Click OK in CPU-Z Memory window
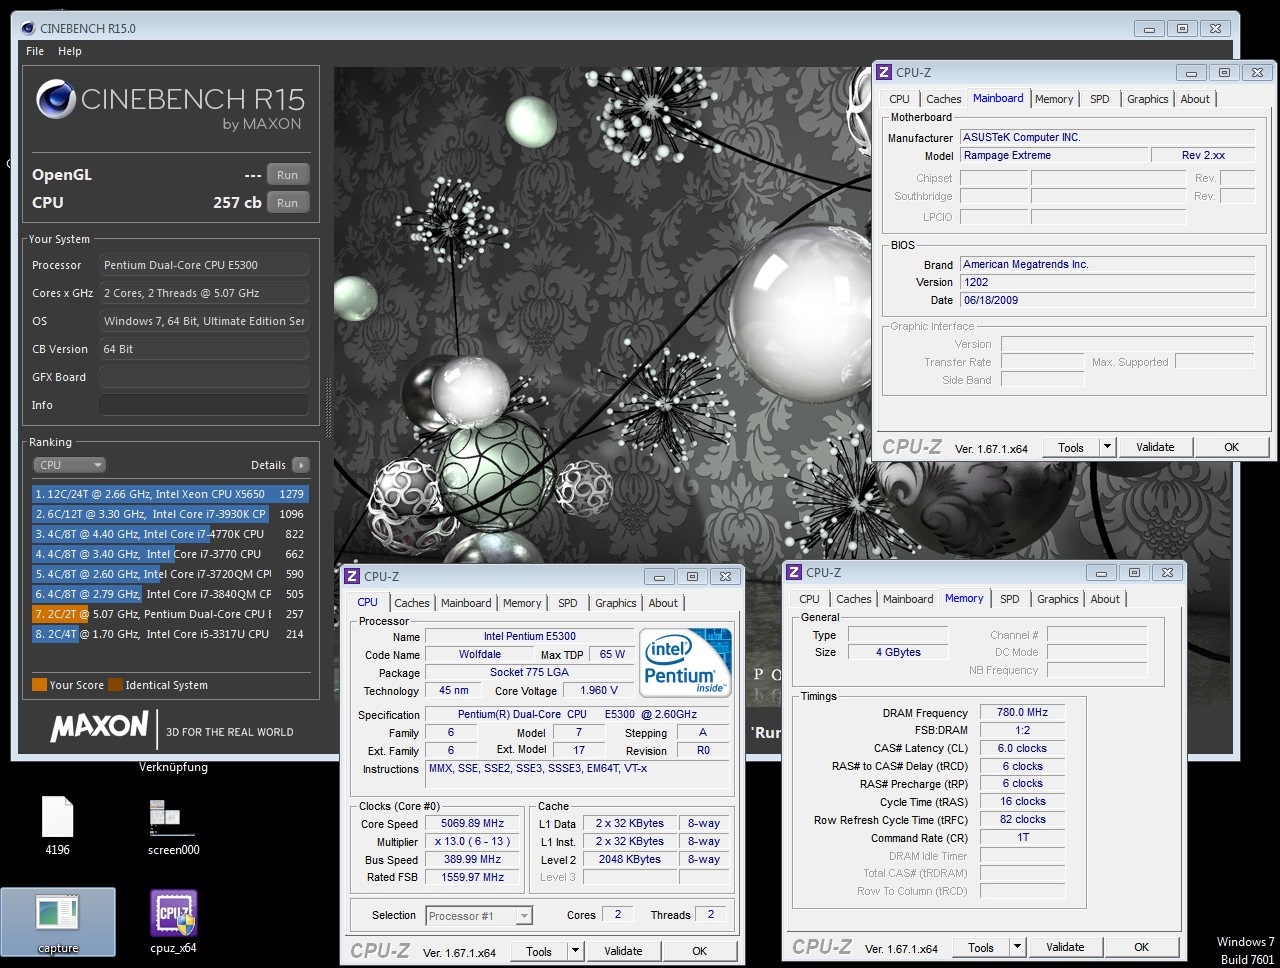Image resolution: width=1280 pixels, height=968 pixels. coord(1142,947)
